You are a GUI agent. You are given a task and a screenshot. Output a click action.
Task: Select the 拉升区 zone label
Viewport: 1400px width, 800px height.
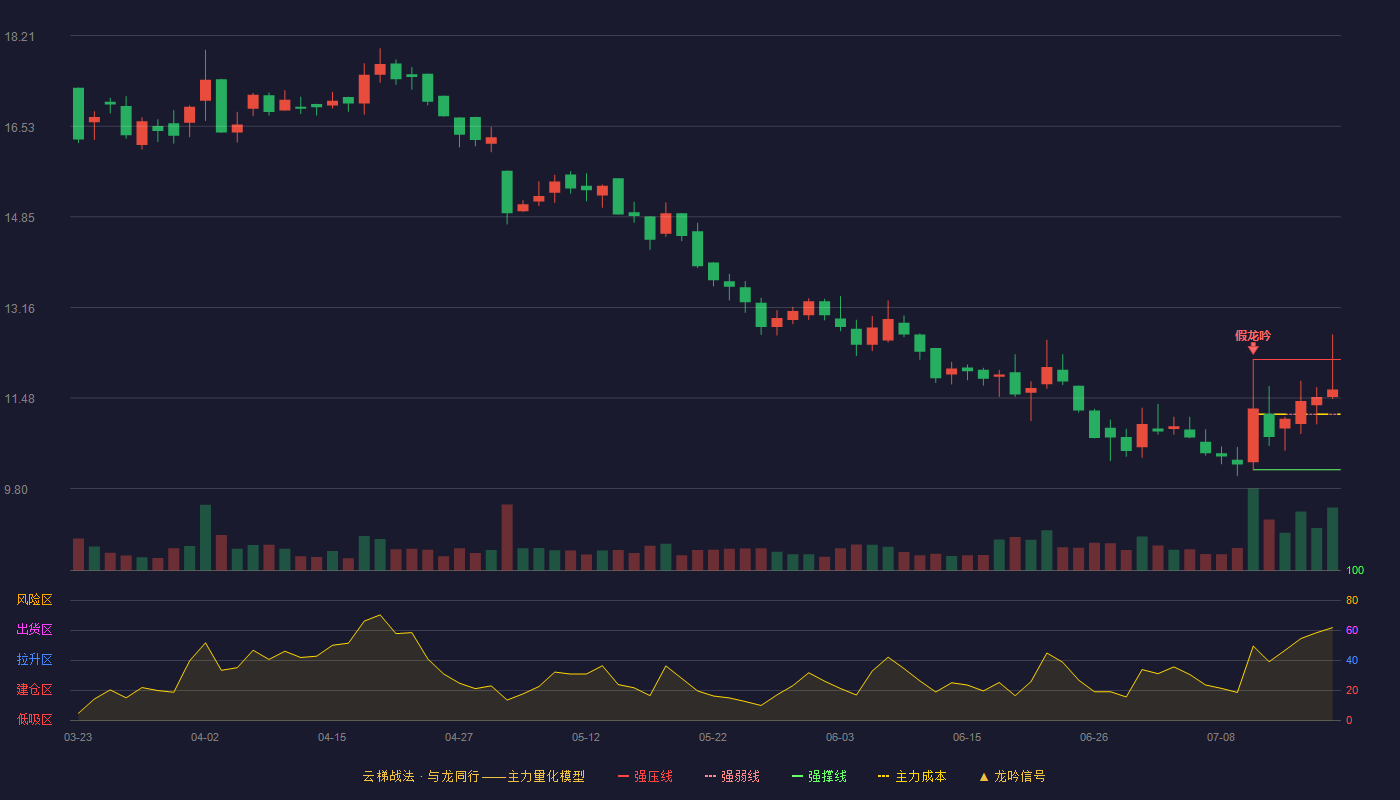(x=34, y=660)
